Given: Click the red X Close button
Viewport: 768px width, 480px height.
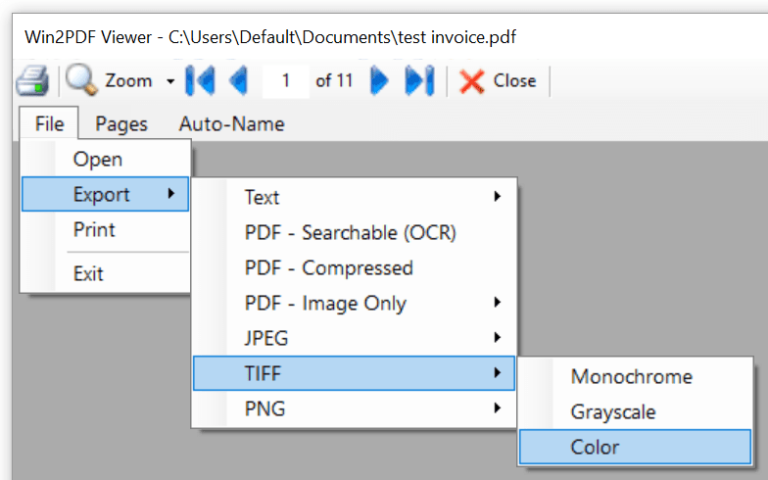Looking at the screenshot, I should pos(497,81).
